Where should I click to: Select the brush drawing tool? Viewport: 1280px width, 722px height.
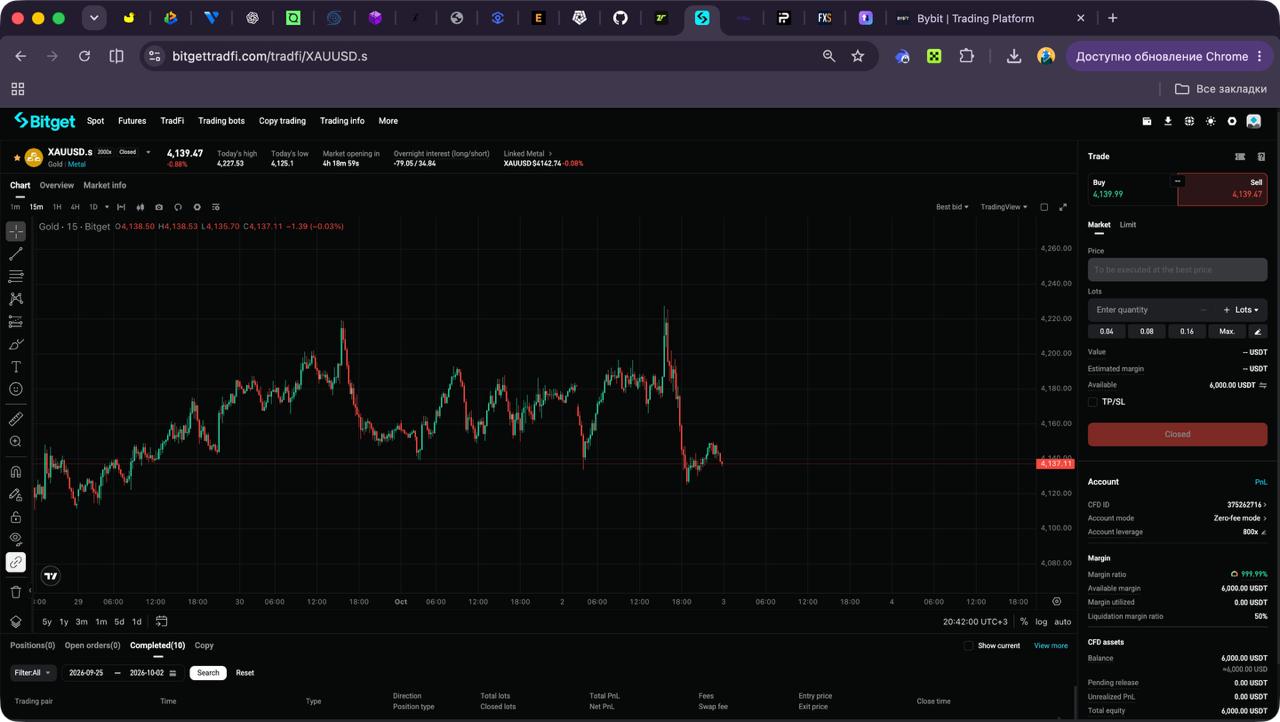[16, 344]
